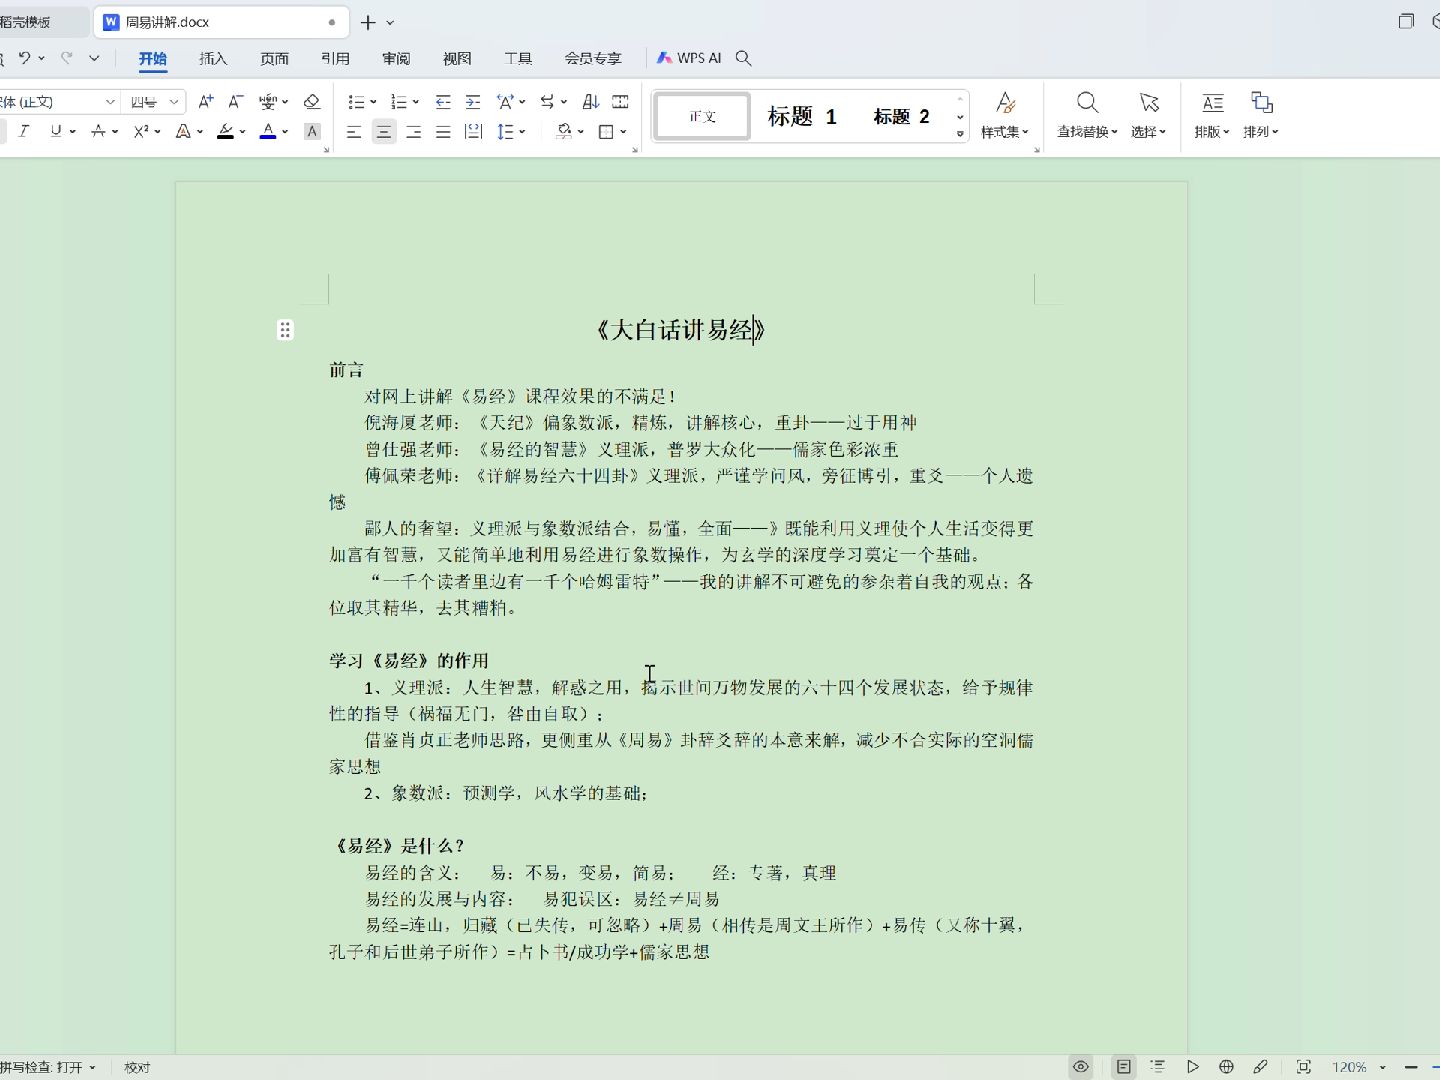Open WPS AI assistant
The image size is (1440, 1080).
click(x=689, y=58)
